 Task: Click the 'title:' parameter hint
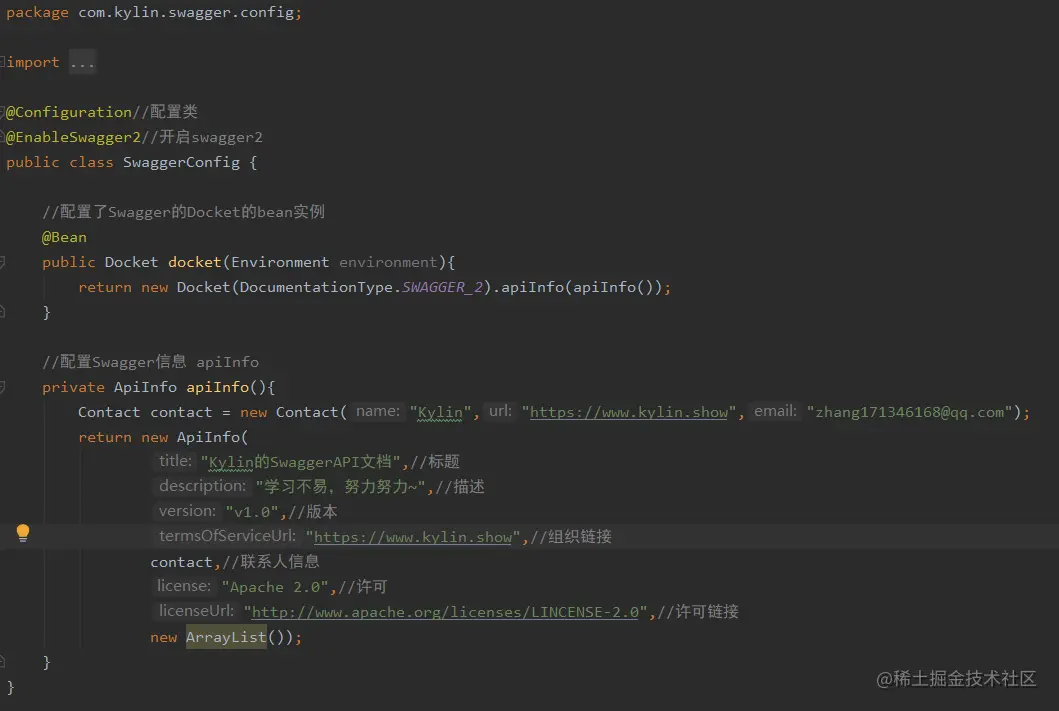(x=175, y=460)
